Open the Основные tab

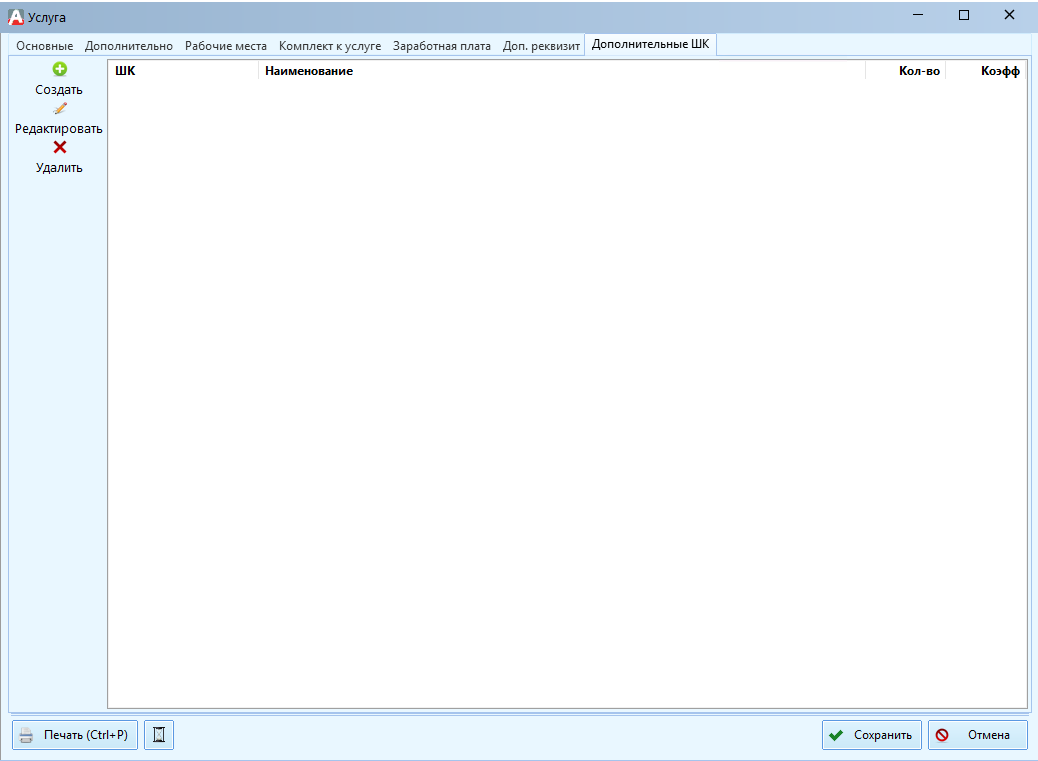click(x=44, y=46)
